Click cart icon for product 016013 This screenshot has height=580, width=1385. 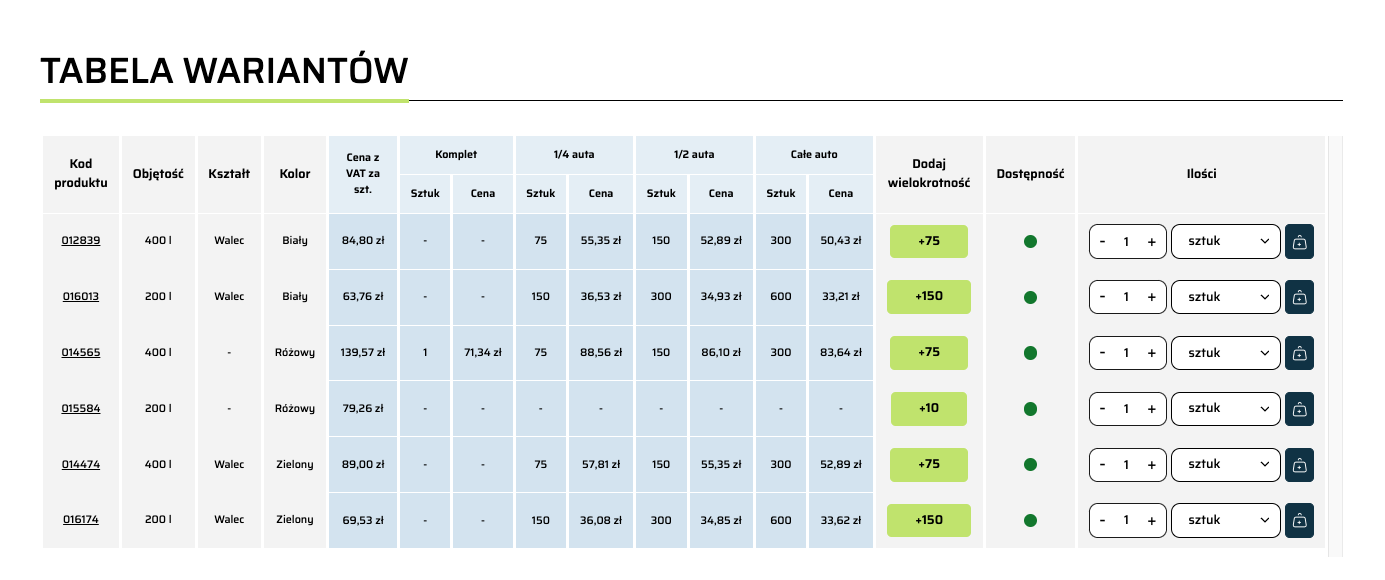(1299, 297)
